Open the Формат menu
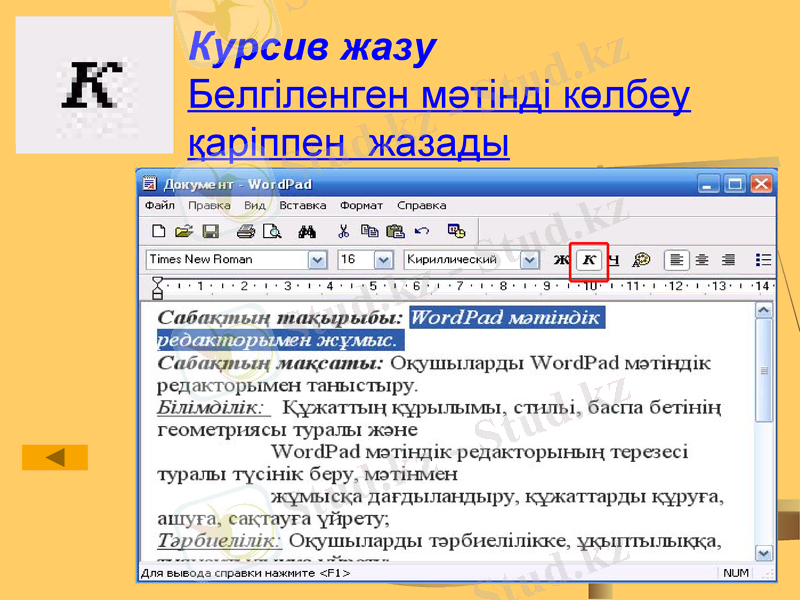This screenshot has height=600, width=800. [x=359, y=205]
